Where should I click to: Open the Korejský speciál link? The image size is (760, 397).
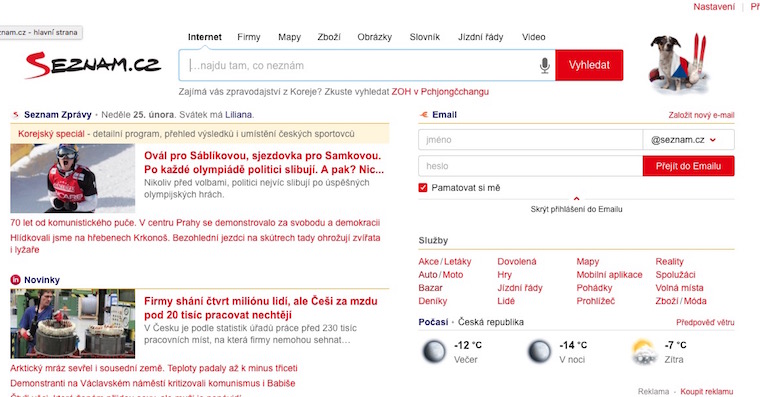pyautogui.click(x=51, y=134)
